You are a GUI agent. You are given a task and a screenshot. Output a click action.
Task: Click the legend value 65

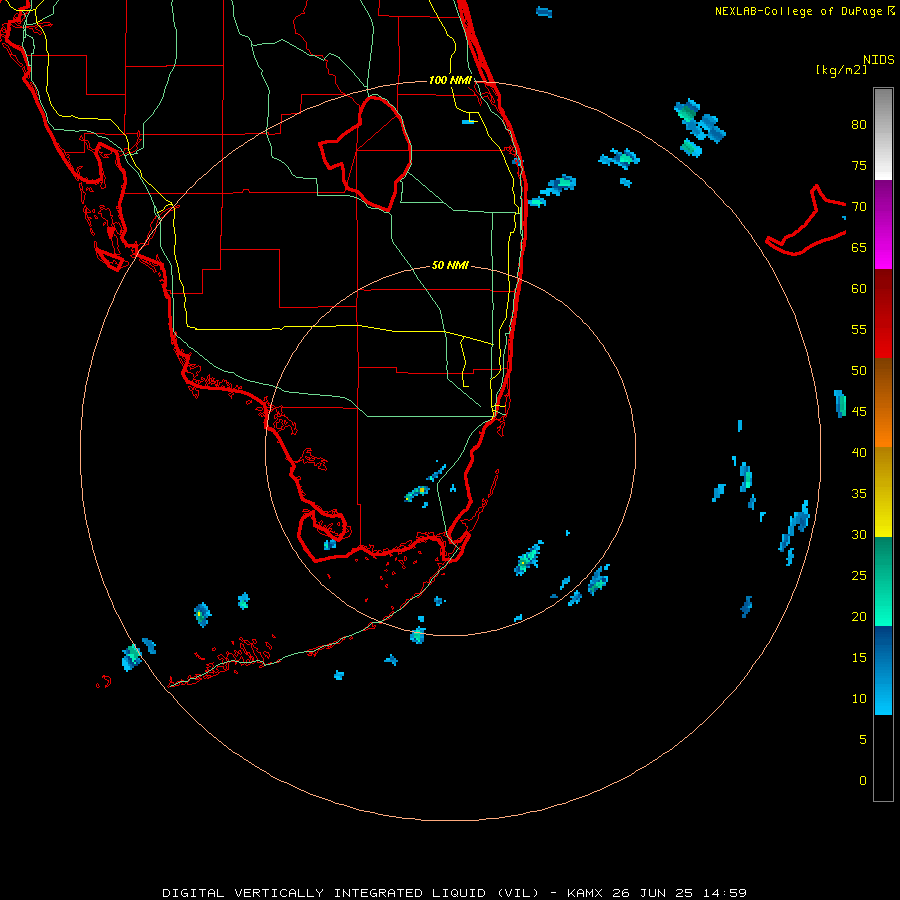pyautogui.click(x=859, y=247)
